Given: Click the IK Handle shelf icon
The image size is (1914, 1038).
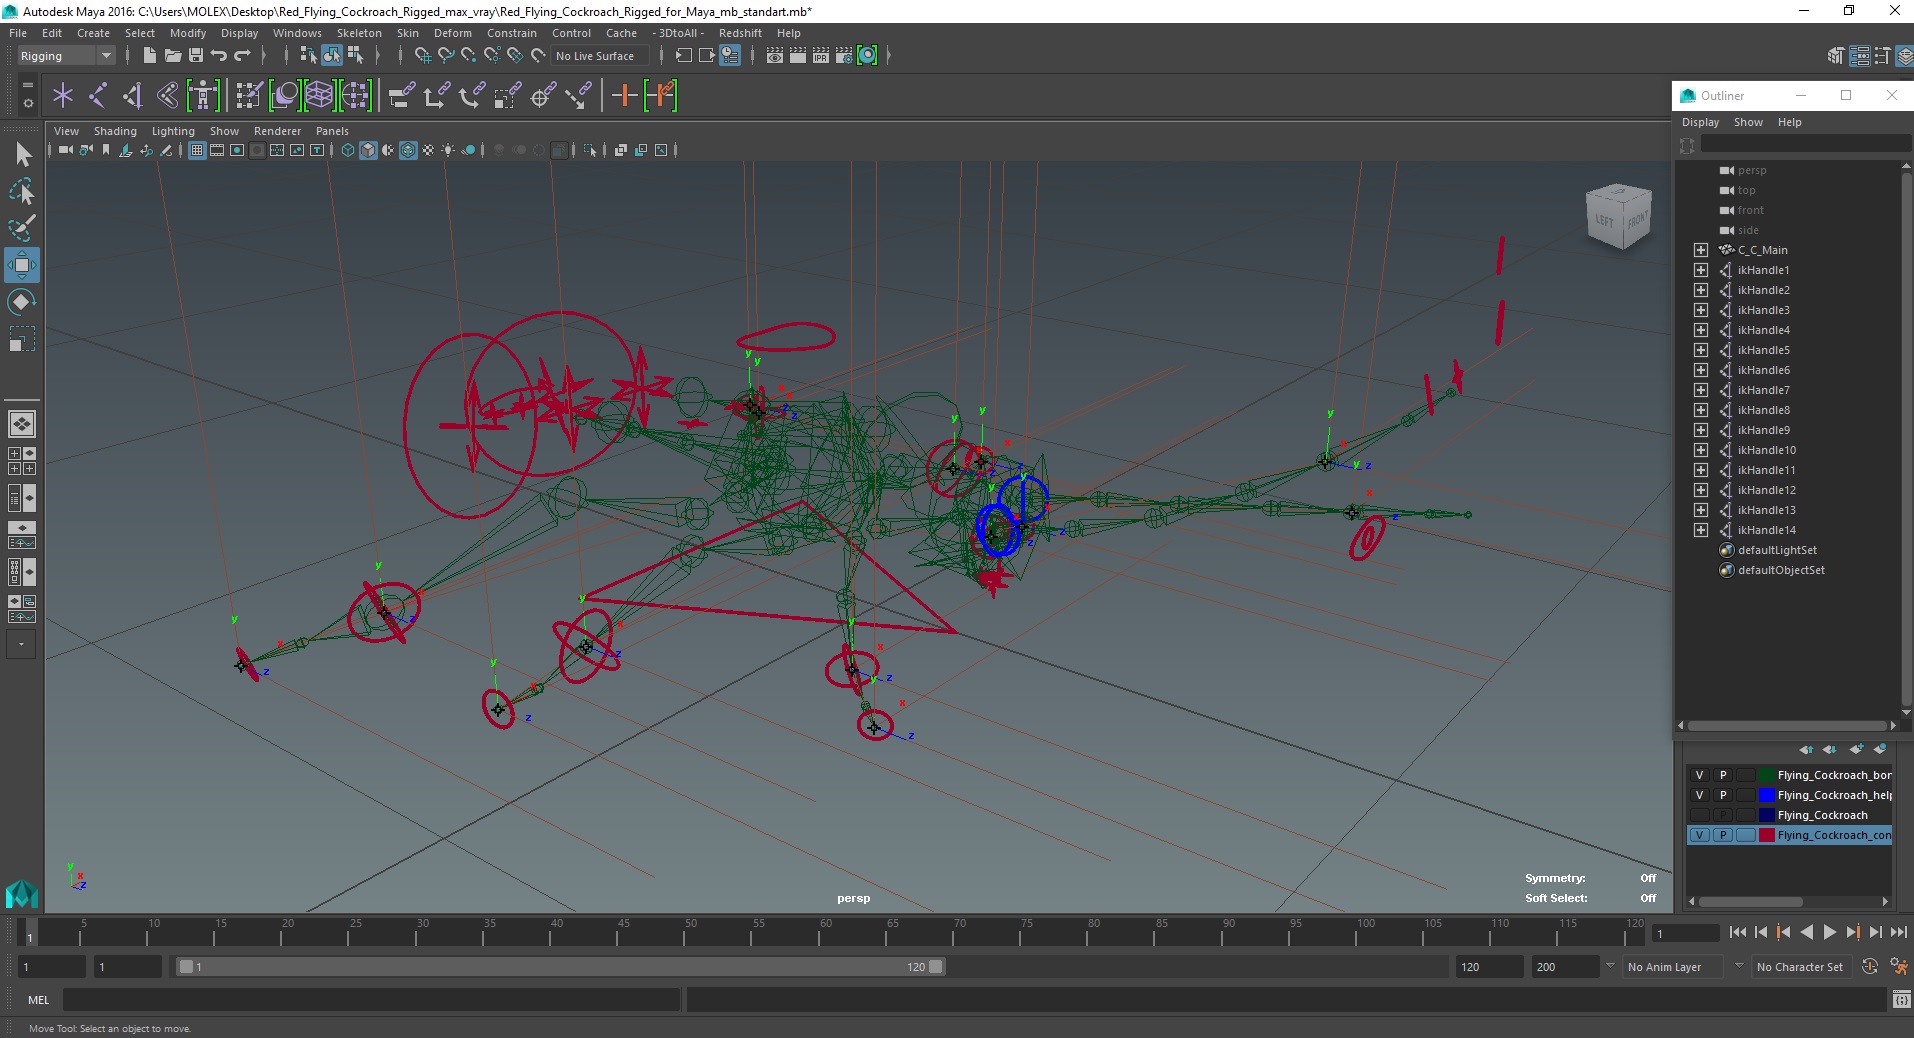Looking at the screenshot, I should 133,96.
